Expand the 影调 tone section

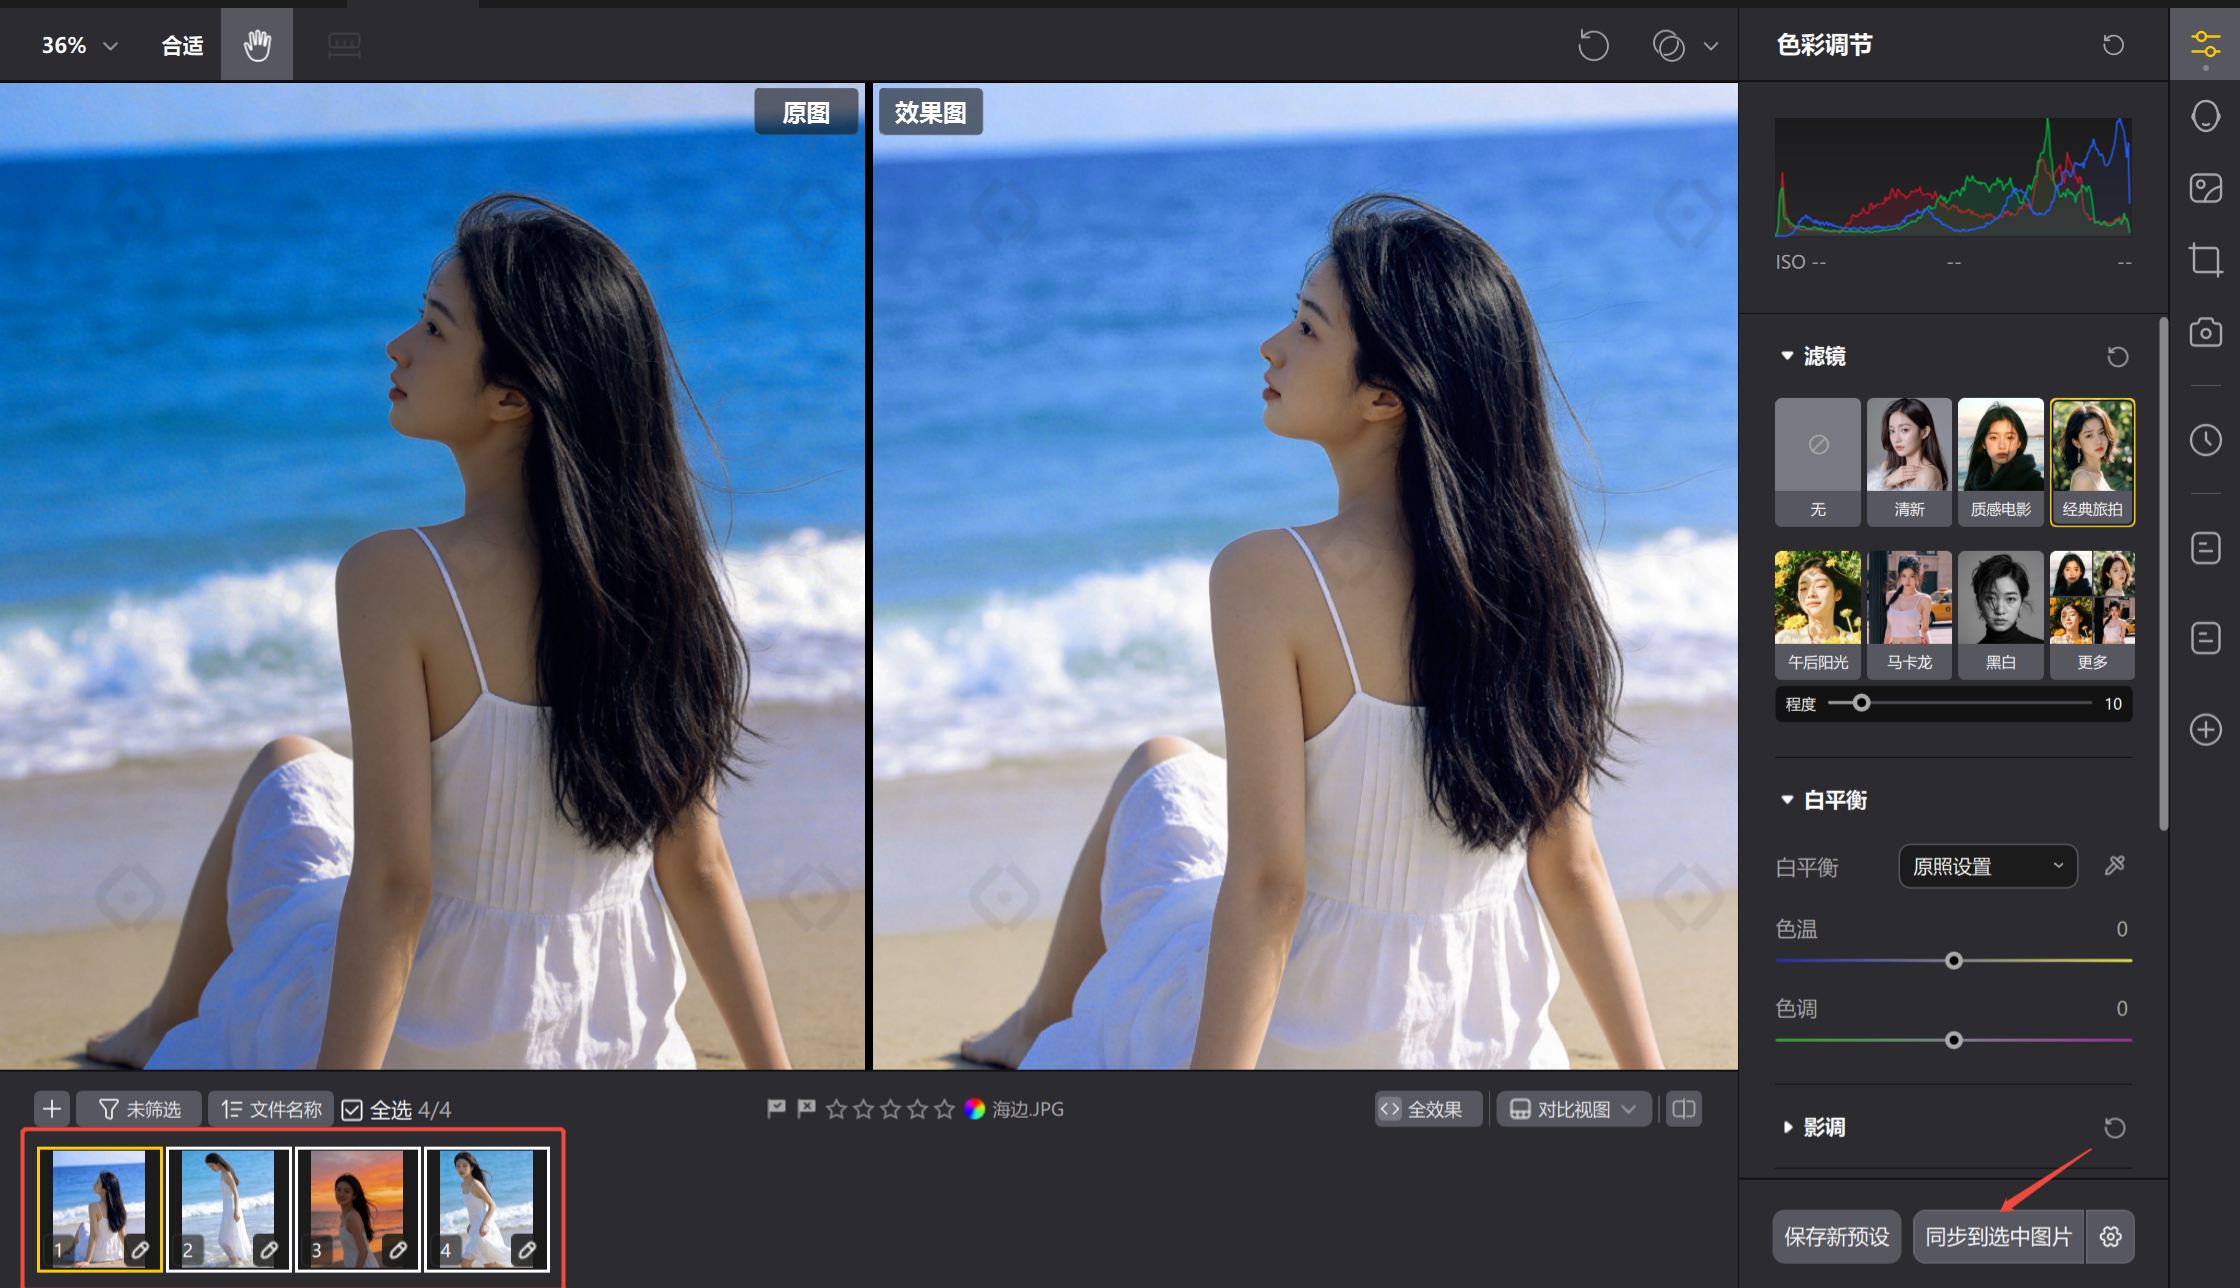[x=1788, y=1127]
